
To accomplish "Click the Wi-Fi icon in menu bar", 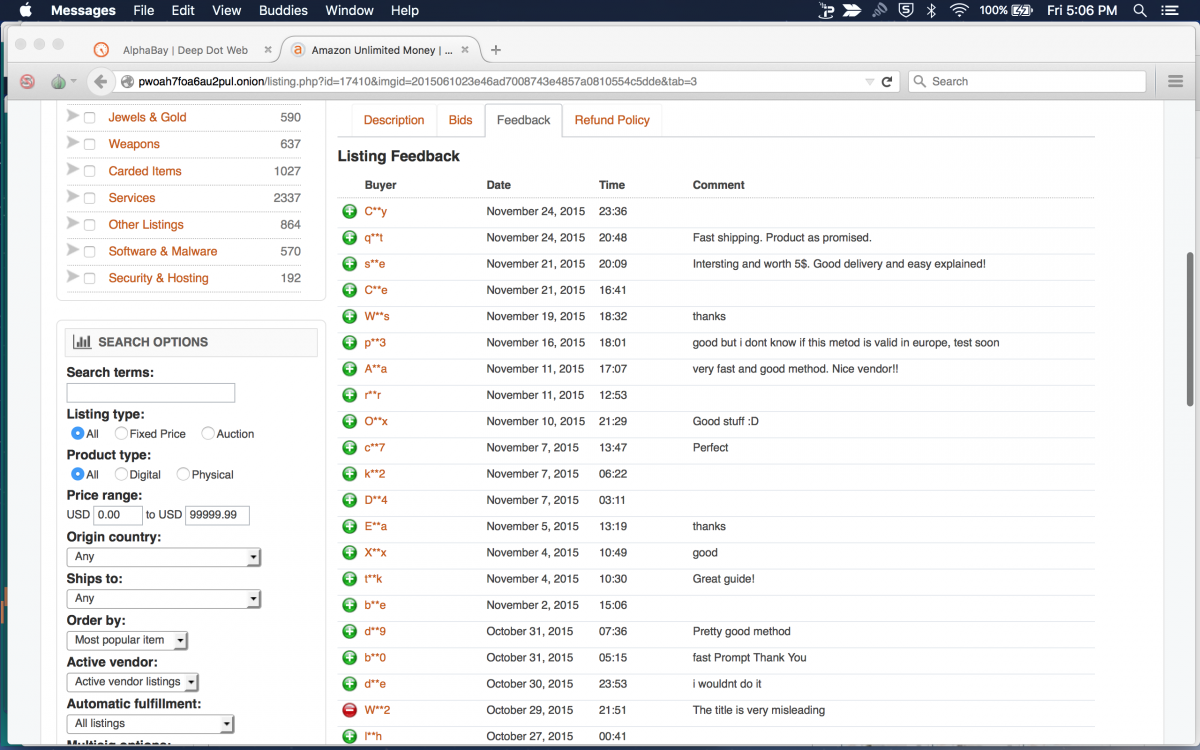I will [x=959, y=11].
